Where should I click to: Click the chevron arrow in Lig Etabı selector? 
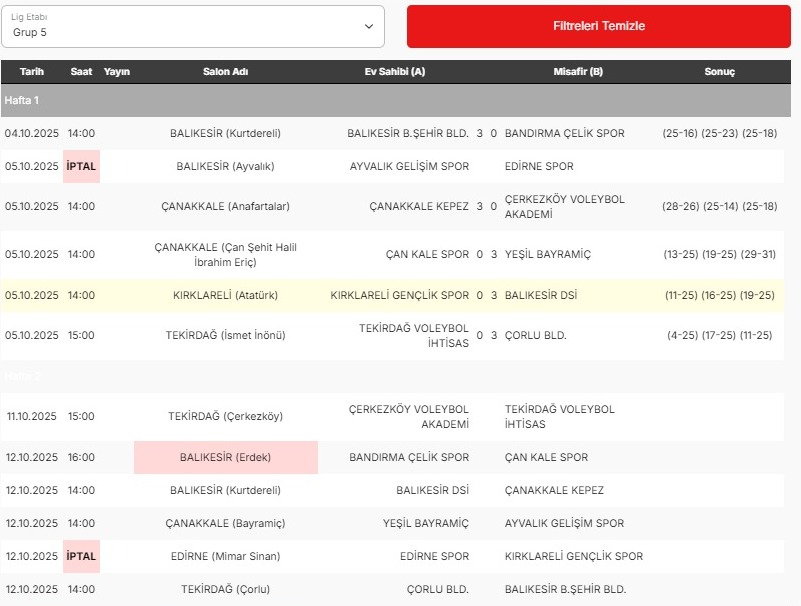coord(369,26)
